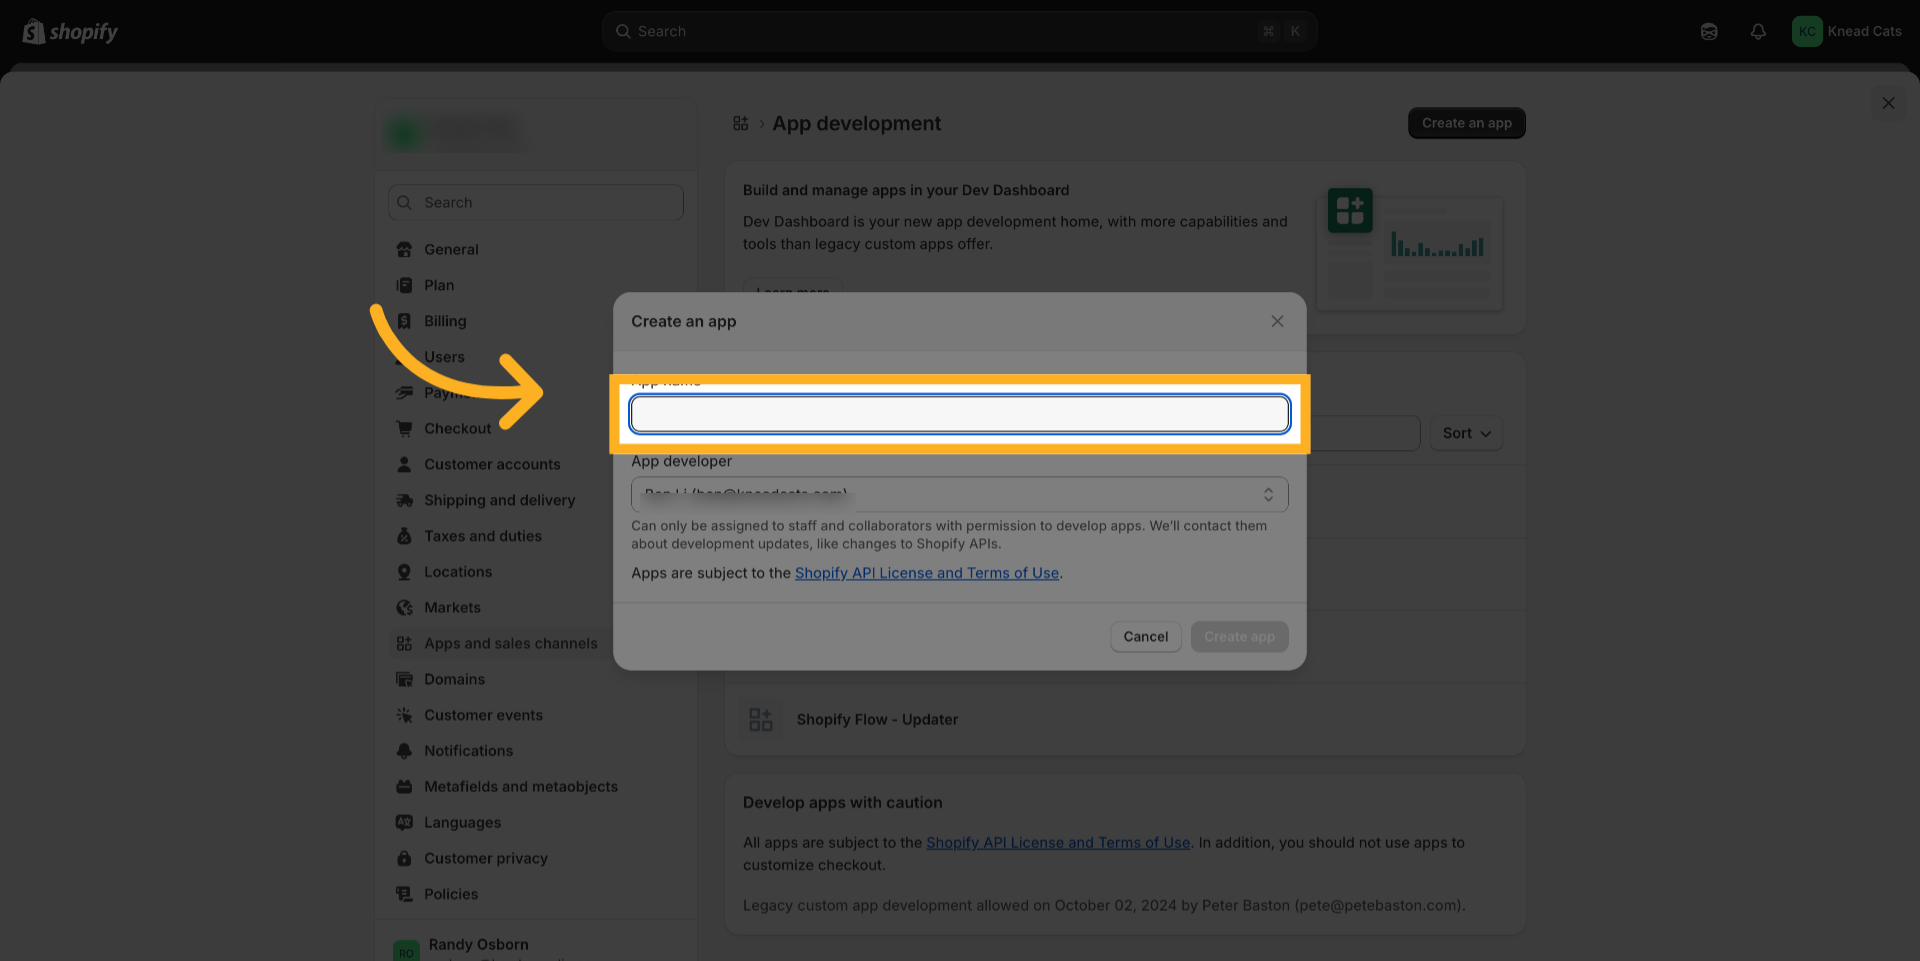The image size is (1920, 961).
Task: Click the Create app button in dialog
Action: [1239, 637]
